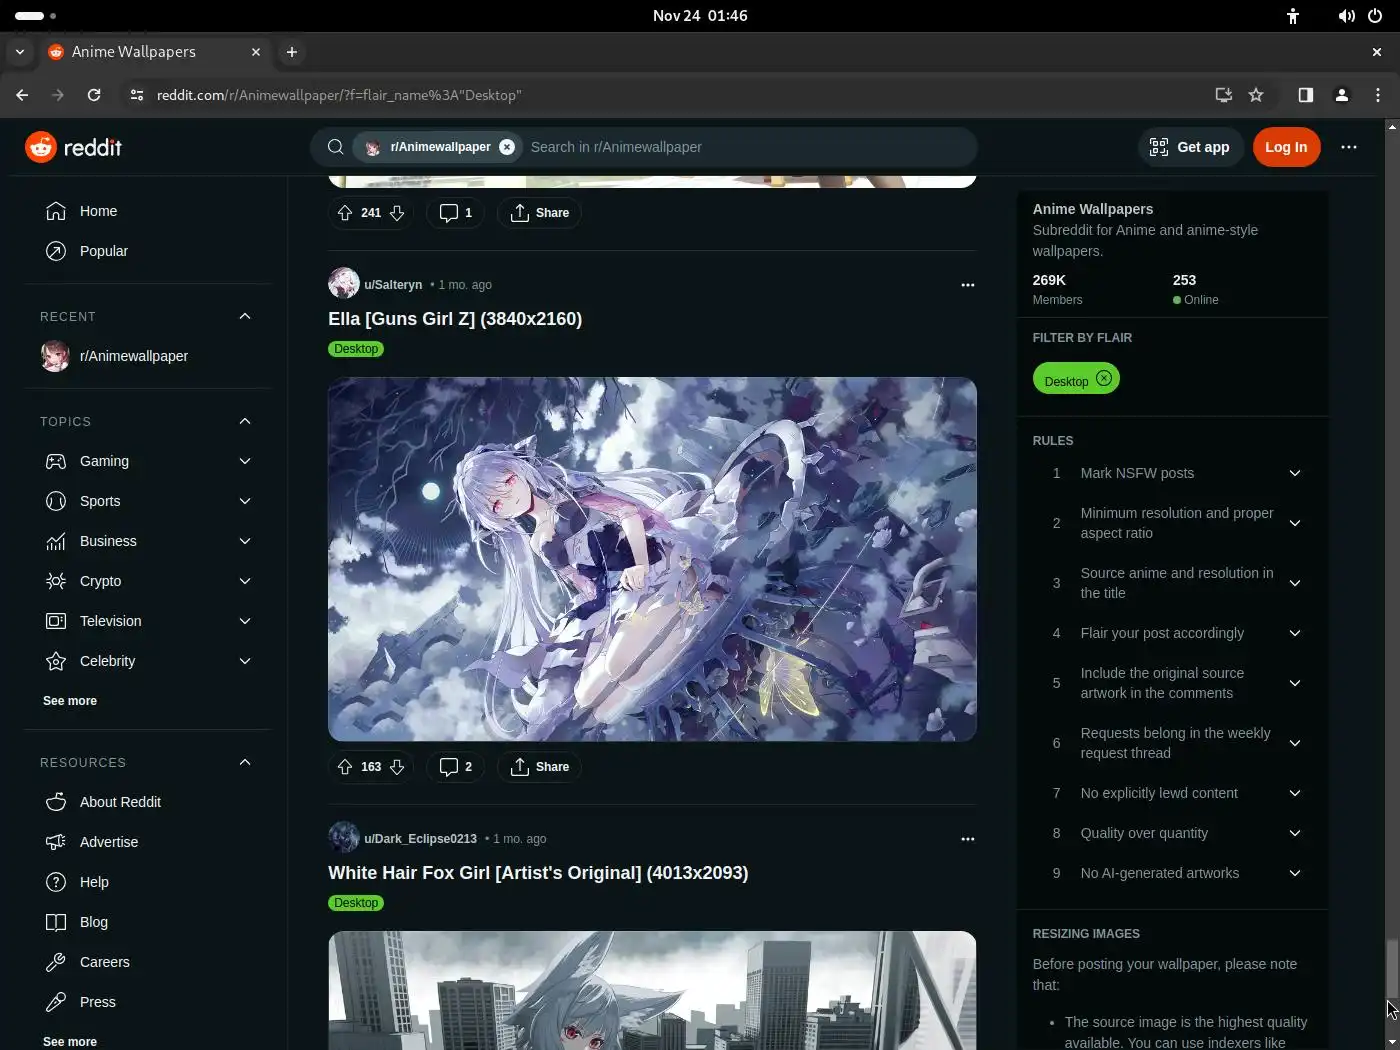Screen dimensions: 1400x1050
Task: Click the Log In button
Action: tap(1286, 147)
